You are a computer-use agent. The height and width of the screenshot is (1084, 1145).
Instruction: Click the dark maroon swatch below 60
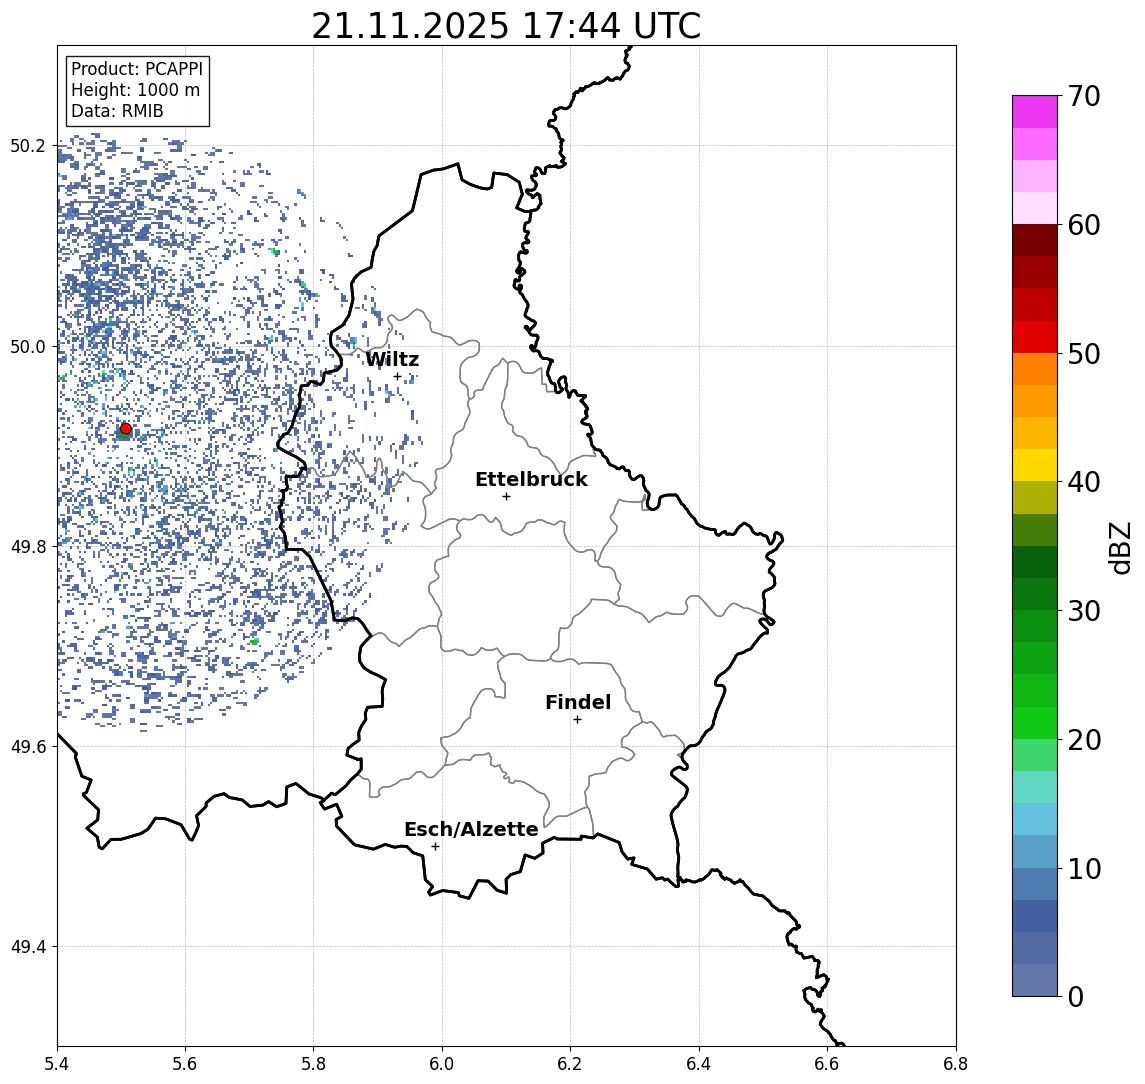coord(1035,241)
